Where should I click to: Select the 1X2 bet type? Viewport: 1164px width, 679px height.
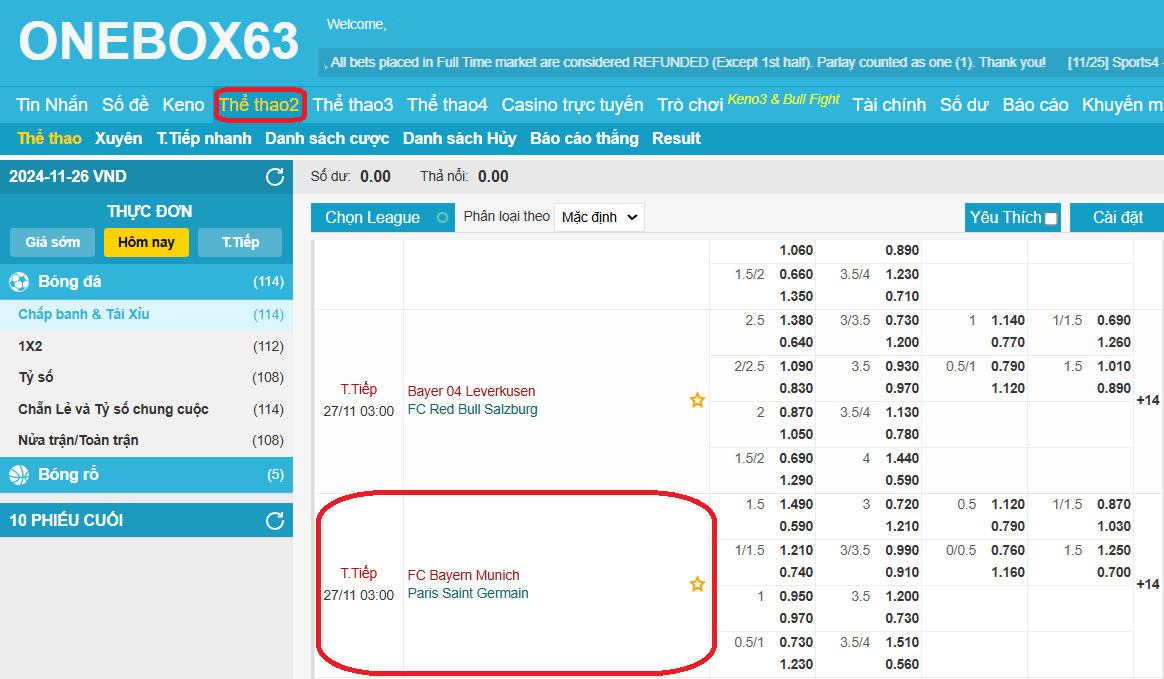pos(30,346)
